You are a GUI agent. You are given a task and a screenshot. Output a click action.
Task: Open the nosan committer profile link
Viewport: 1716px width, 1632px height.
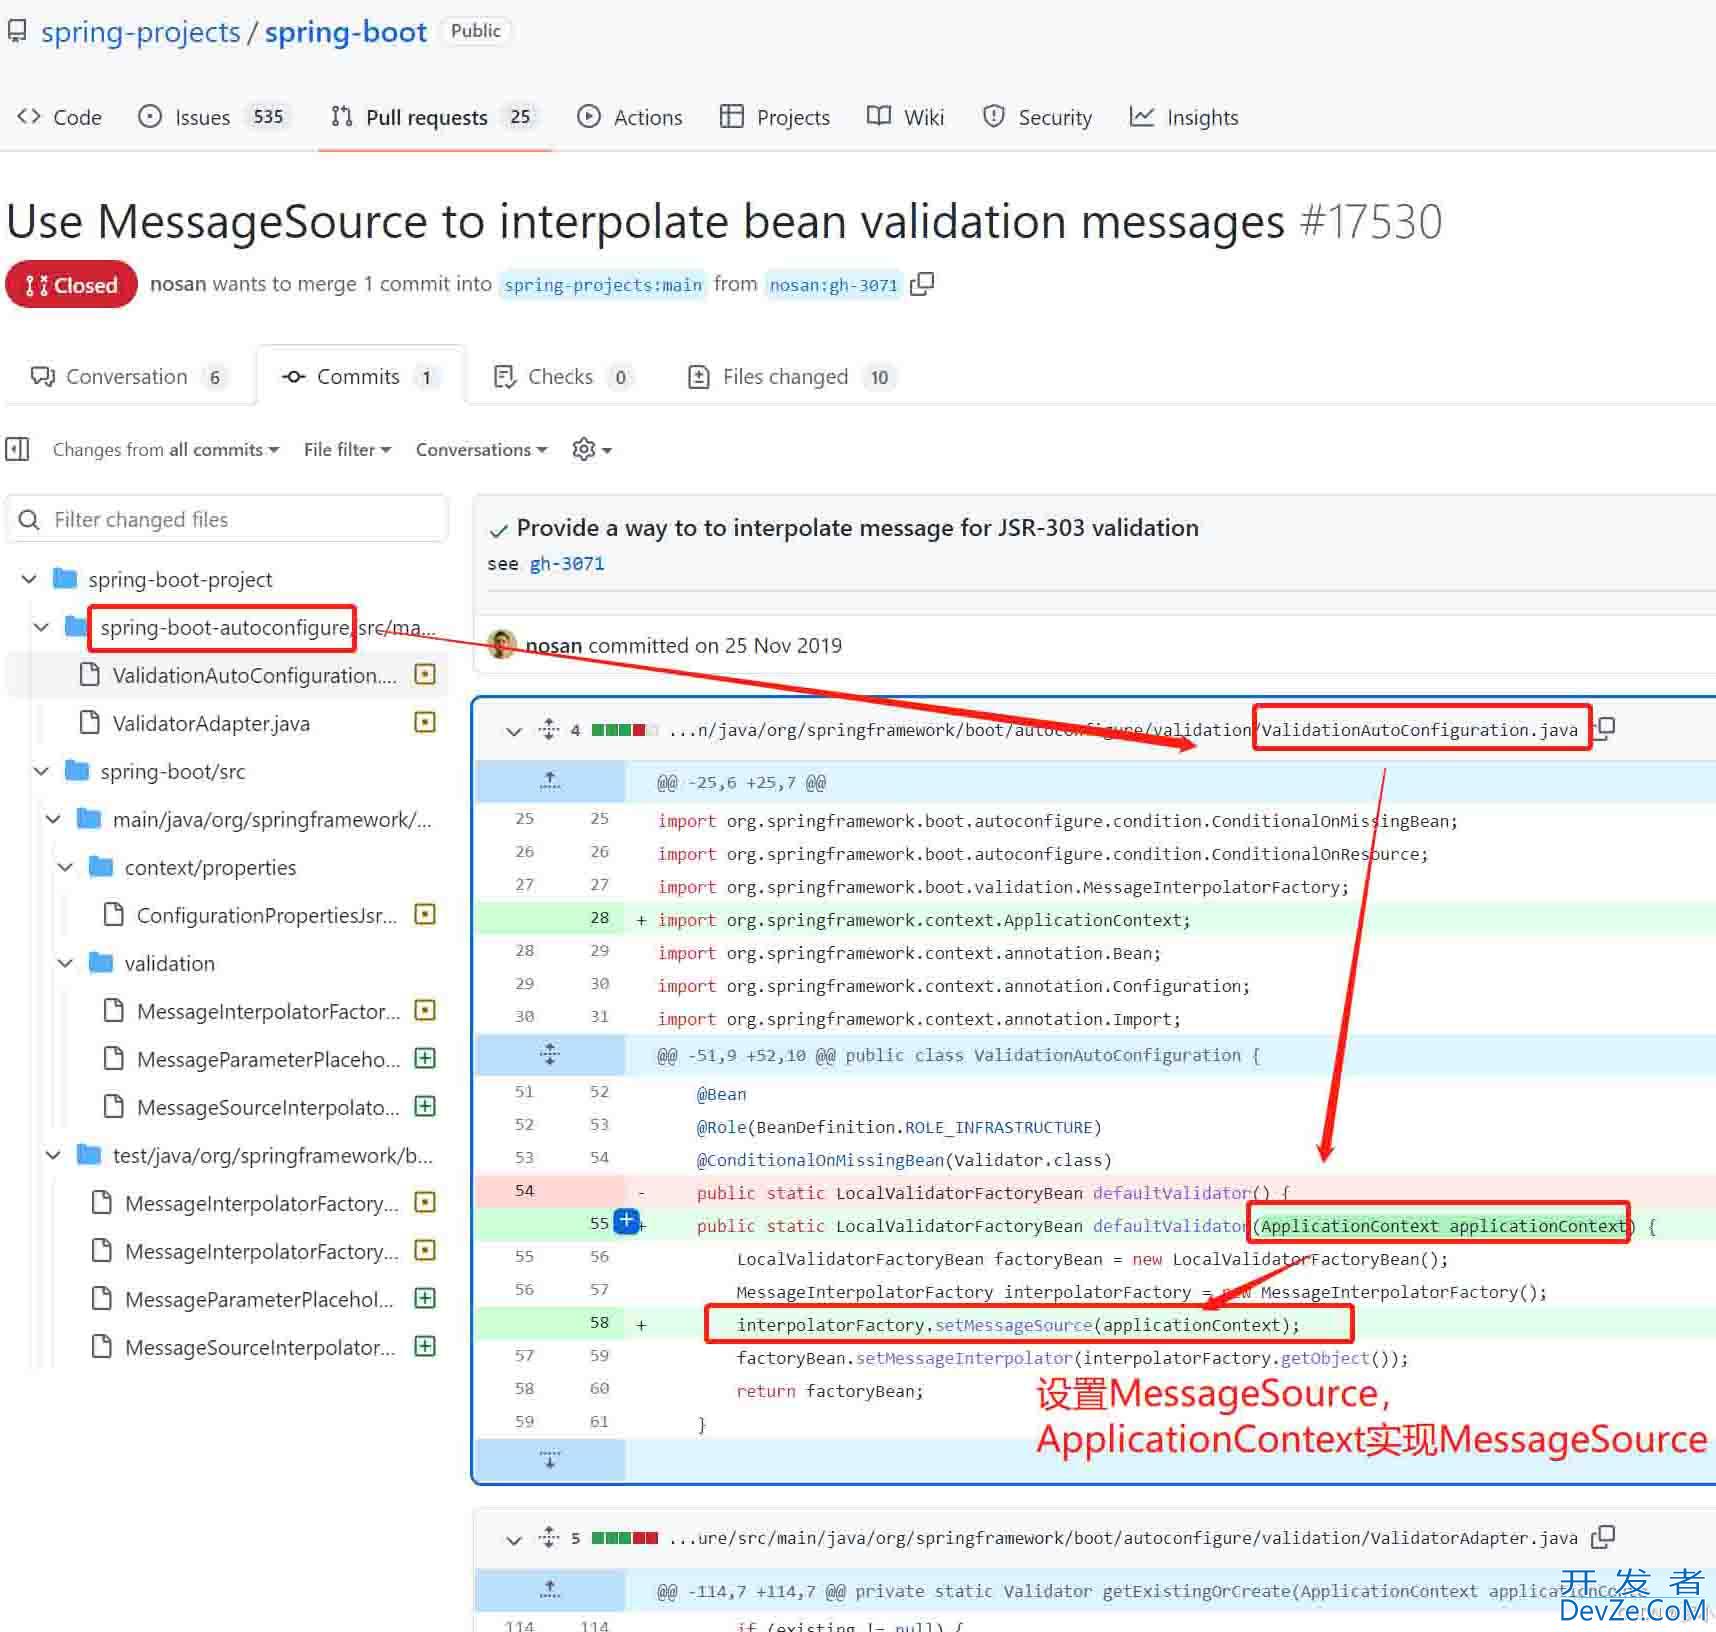[x=554, y=646]
